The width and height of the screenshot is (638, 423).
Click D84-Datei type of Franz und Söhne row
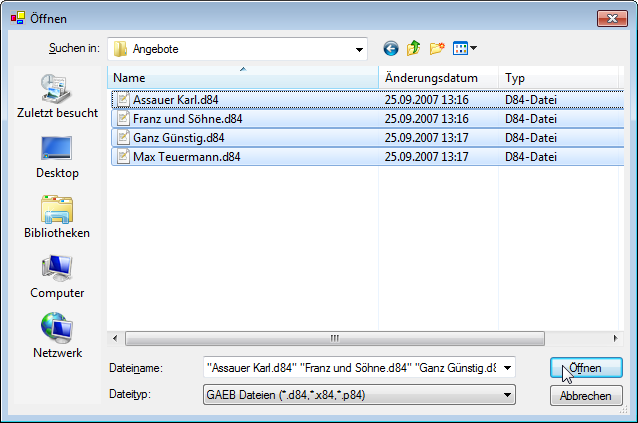531,119
